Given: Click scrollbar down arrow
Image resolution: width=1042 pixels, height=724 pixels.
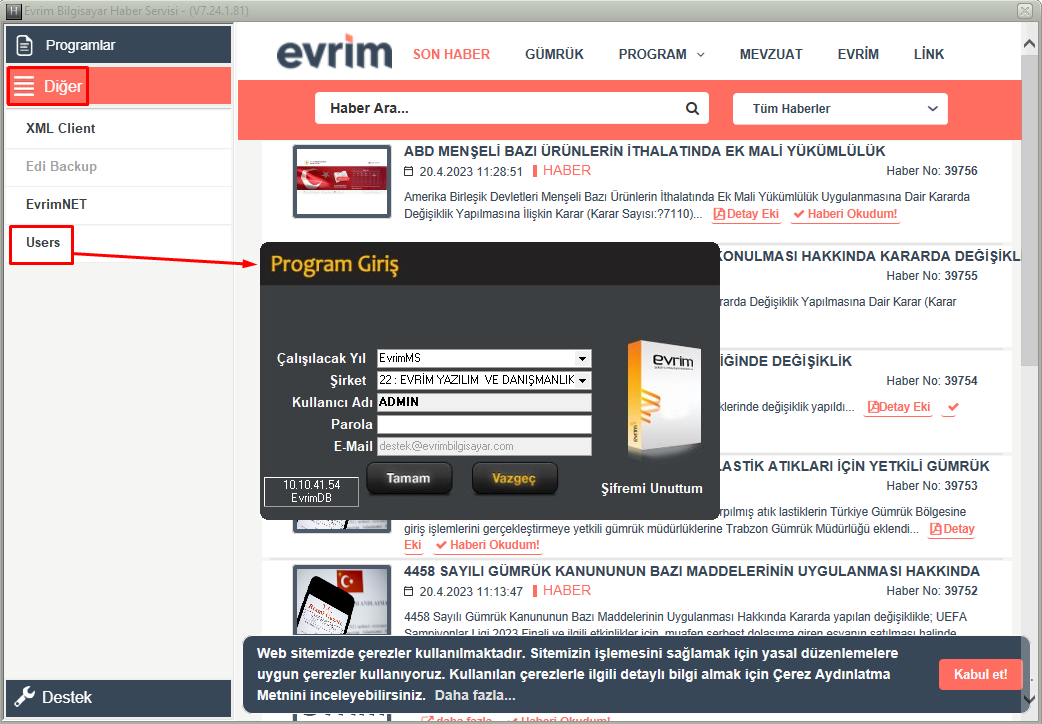Looking at the screenshot, I should tap(1029, 699).
